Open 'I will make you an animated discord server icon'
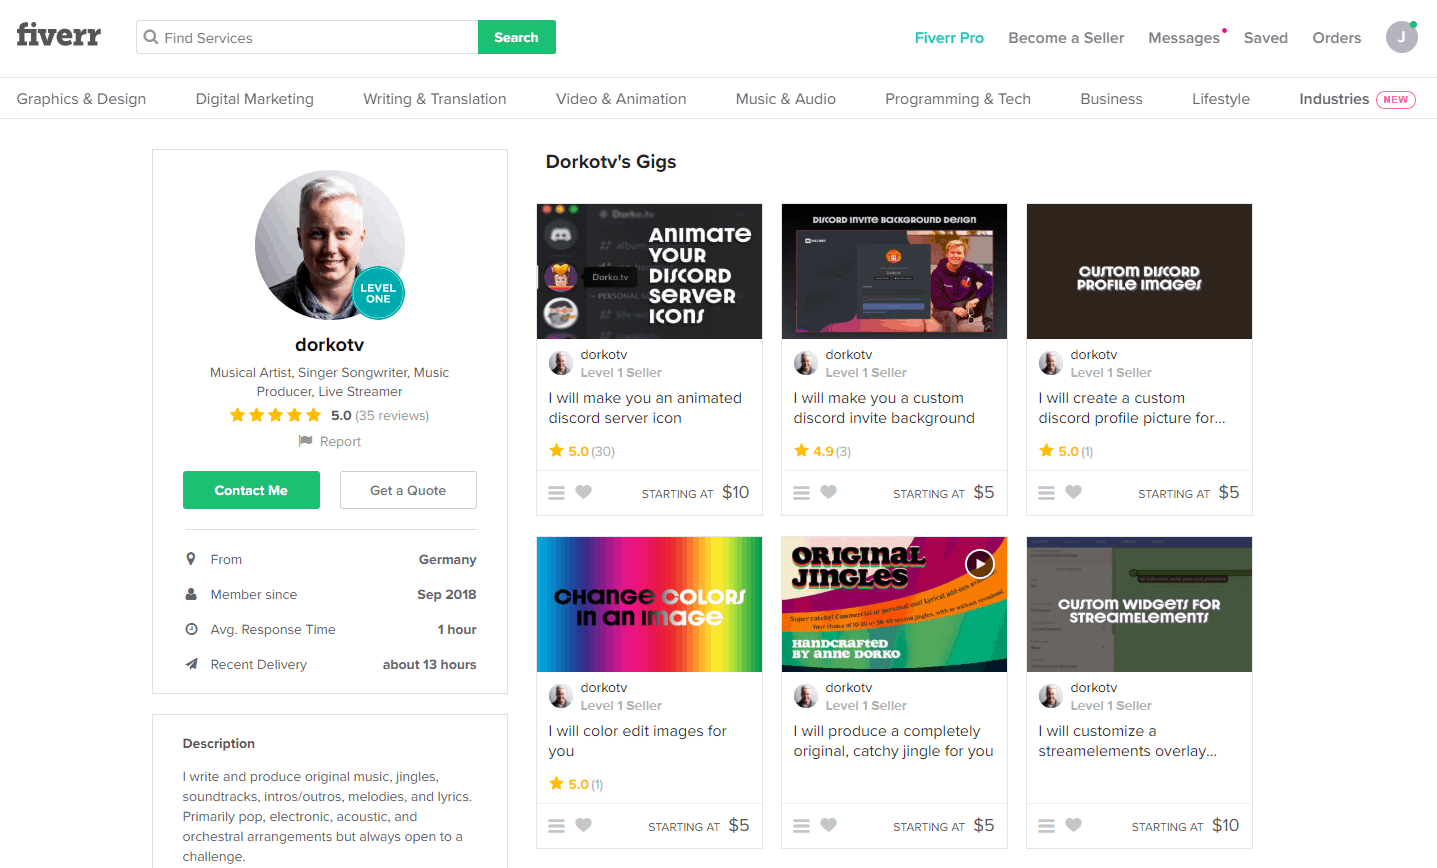Image resolution: width=1437 pixels, height=868 pixels. click(645, 408)
